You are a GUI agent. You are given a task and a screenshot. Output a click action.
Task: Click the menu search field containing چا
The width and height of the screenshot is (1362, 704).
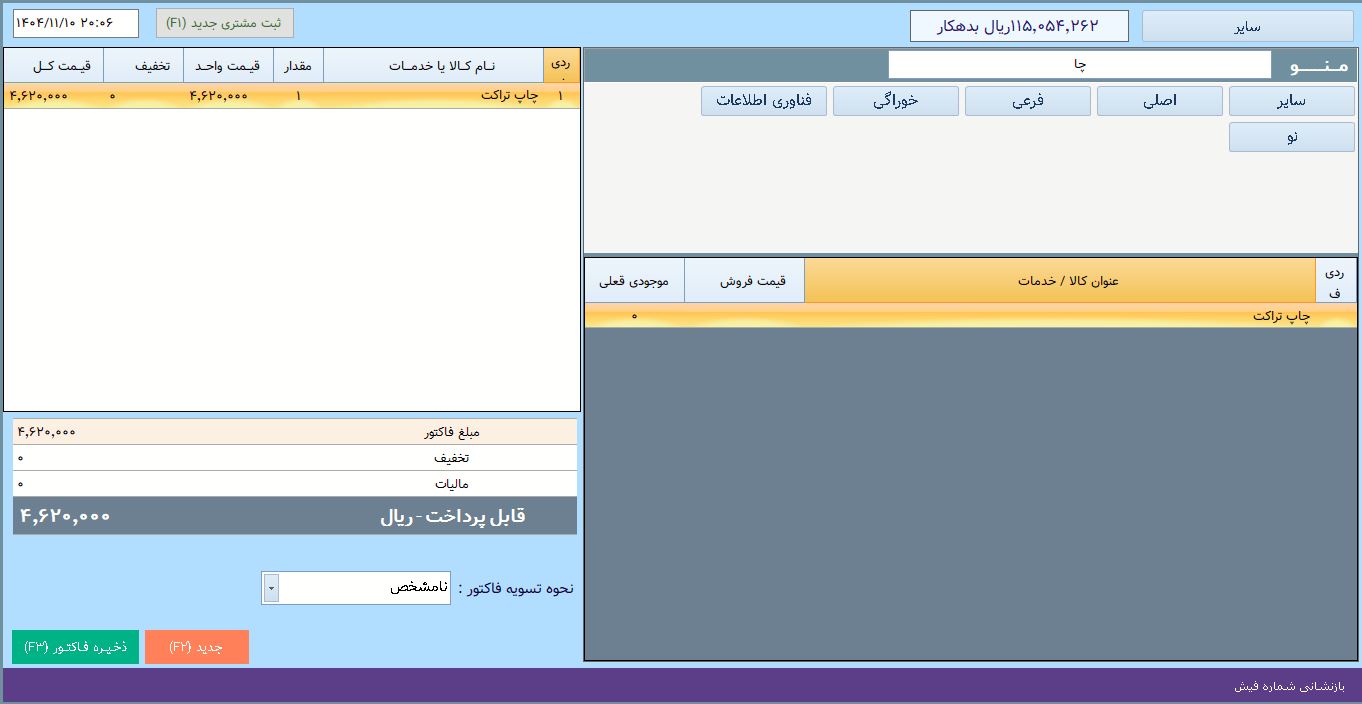(1079, 65)
